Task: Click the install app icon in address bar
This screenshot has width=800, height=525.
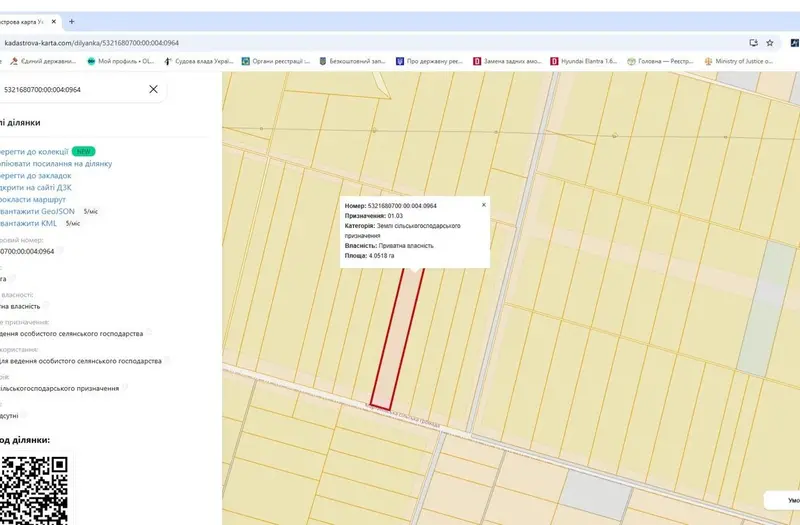Action: (754, 43)
